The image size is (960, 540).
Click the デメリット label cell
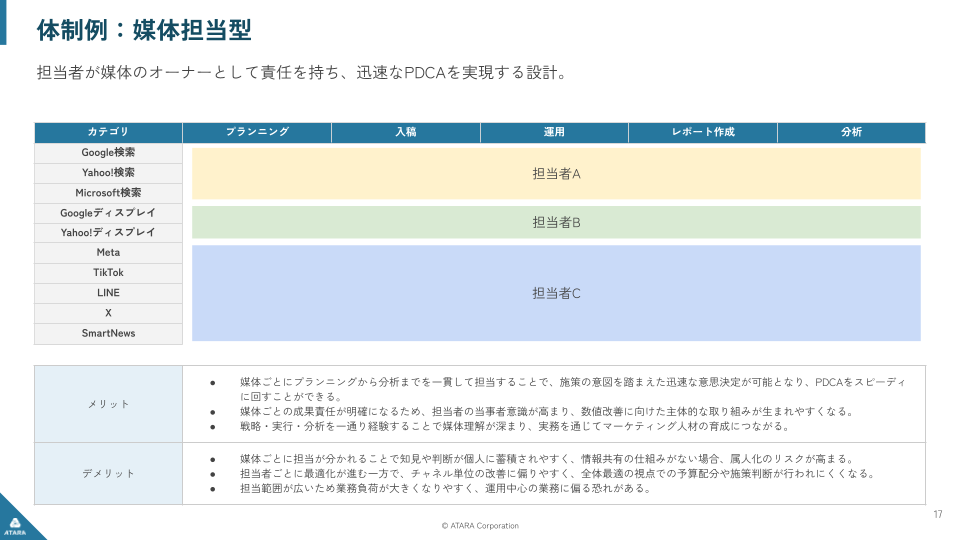click(108, 474)
